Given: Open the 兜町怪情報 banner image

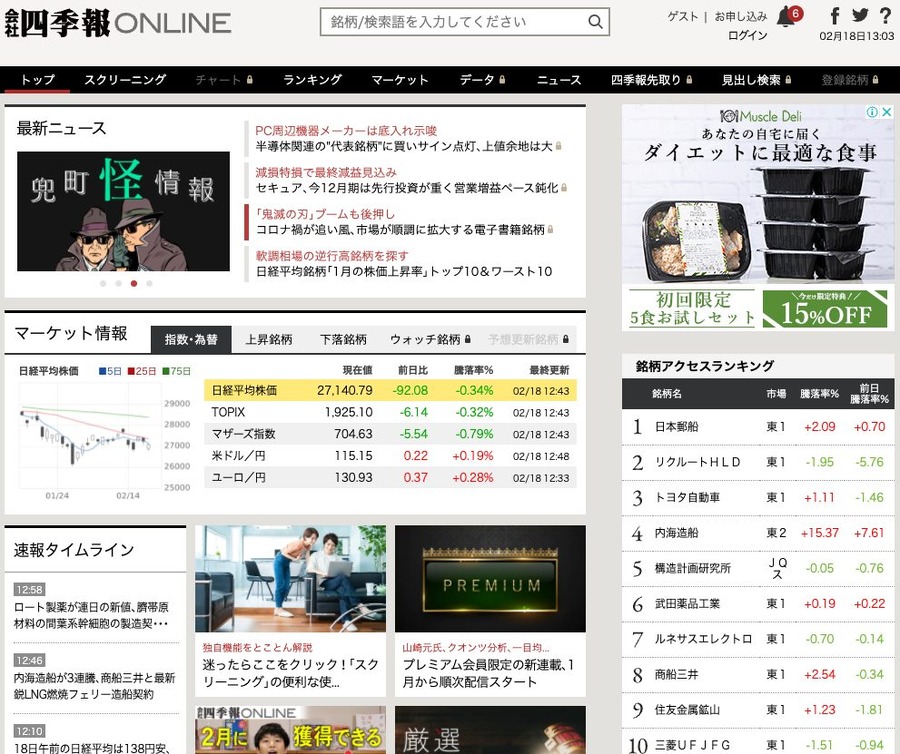Looking at the screenshot, I should (123, 211).
